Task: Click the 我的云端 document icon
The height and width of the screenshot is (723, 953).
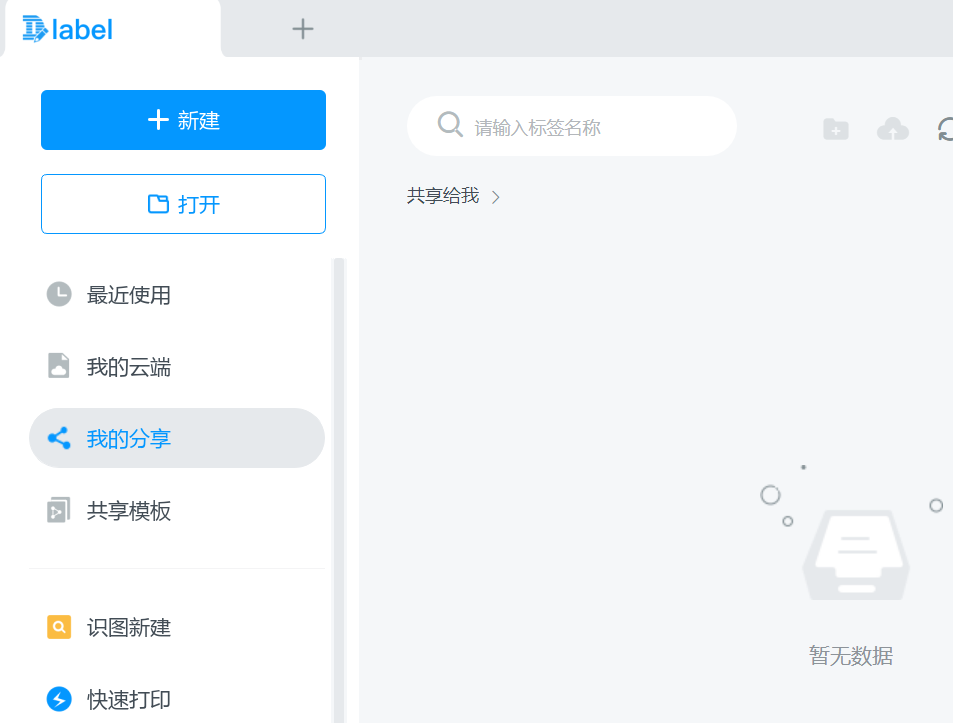Action: (x=59, y=366)
